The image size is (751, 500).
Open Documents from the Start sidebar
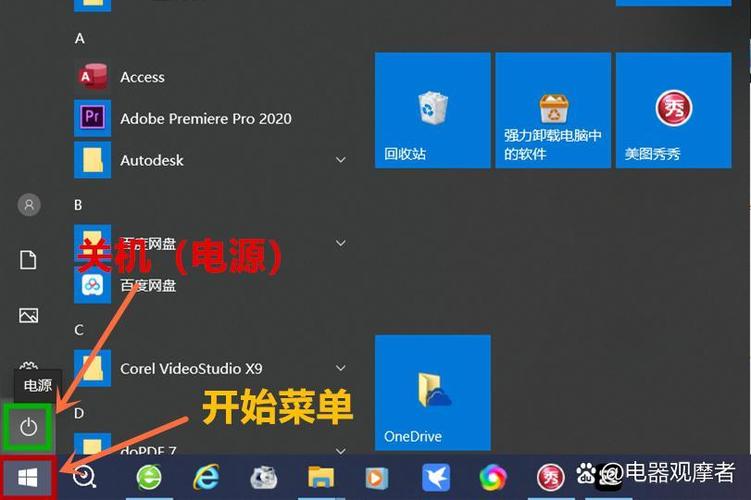pyautogui.click(x=28, y=260)
